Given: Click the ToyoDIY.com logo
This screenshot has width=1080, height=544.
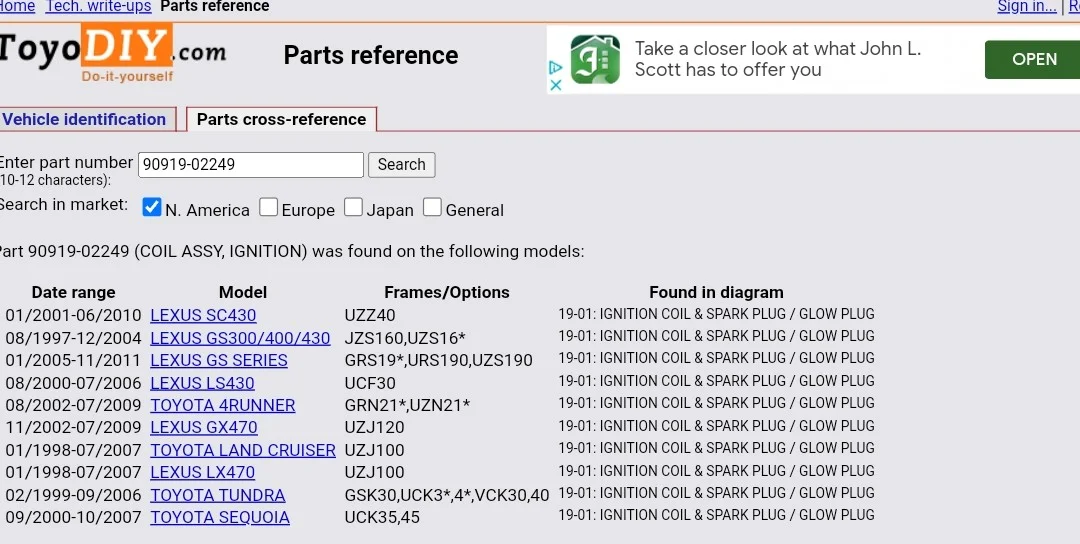Looking at the screenshot, I should [x=112, y=53].
